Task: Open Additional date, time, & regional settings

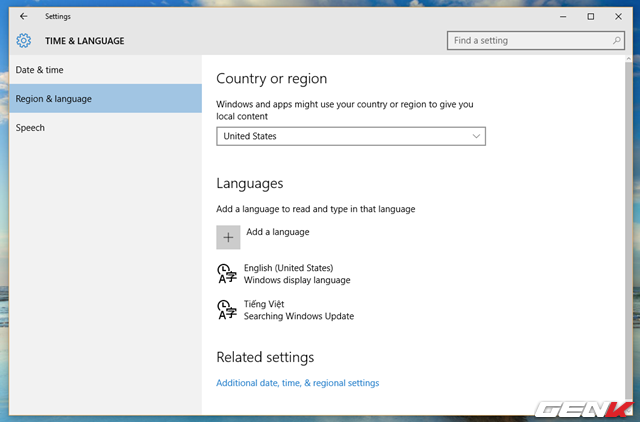Action: click(x=298, y=383)
